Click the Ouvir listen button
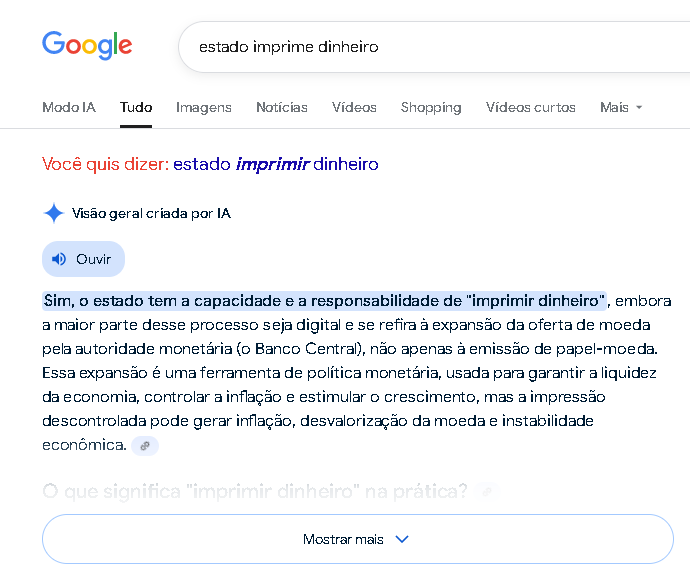The height and width of the screenshot is (580, 690). coord(84,259)
